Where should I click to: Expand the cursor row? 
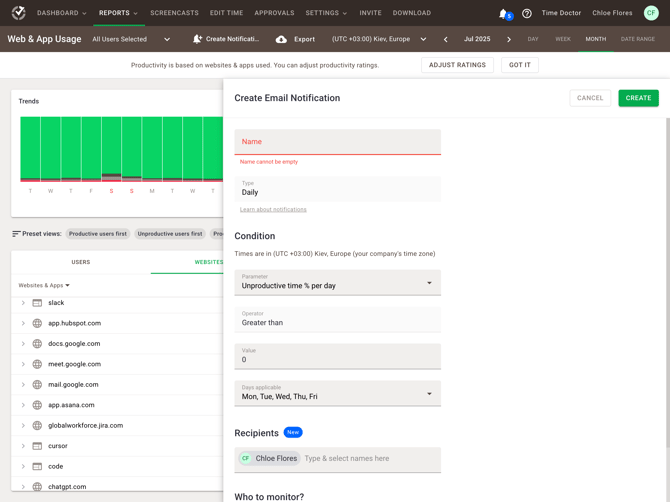point(23,446)
